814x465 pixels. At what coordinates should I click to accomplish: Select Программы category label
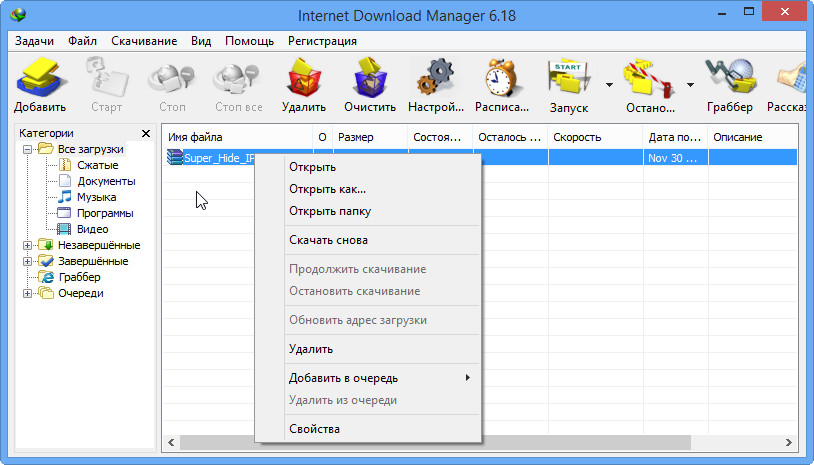(x=105, y=213)
